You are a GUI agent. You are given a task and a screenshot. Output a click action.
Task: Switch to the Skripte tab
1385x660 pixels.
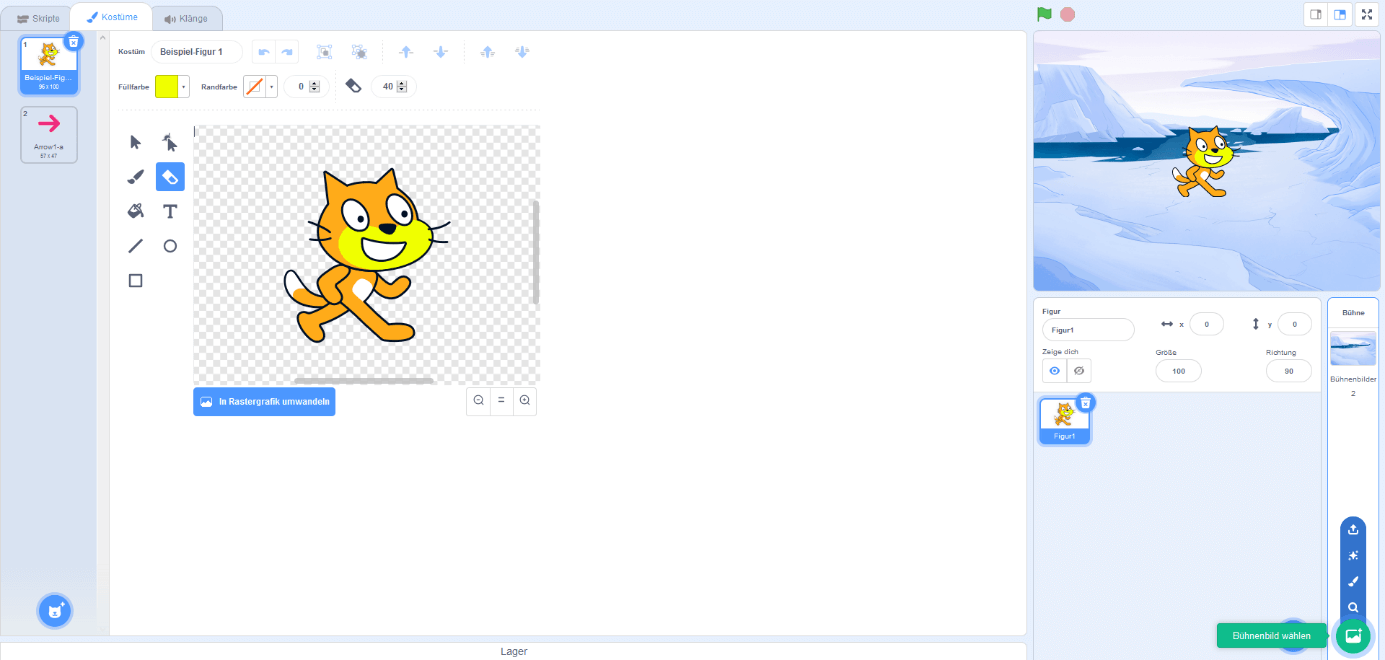(36, 16)
